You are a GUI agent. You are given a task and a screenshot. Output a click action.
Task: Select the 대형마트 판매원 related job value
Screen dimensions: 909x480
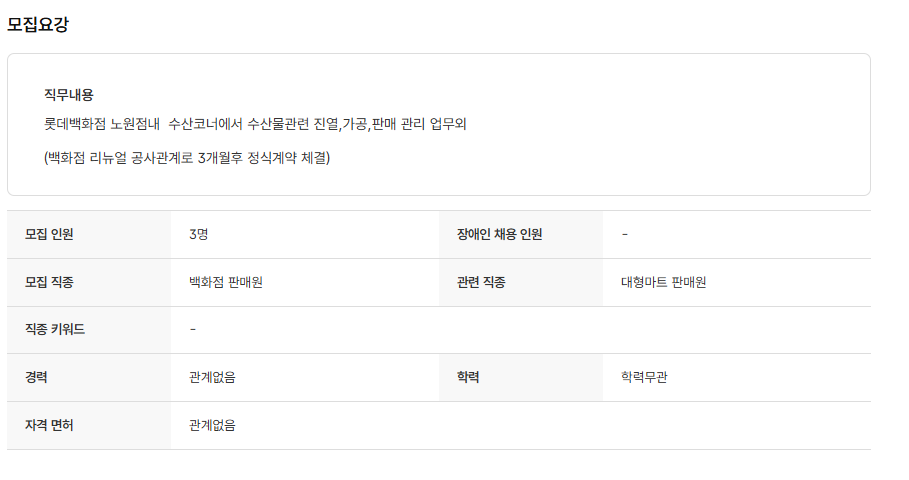pos(663,282)
